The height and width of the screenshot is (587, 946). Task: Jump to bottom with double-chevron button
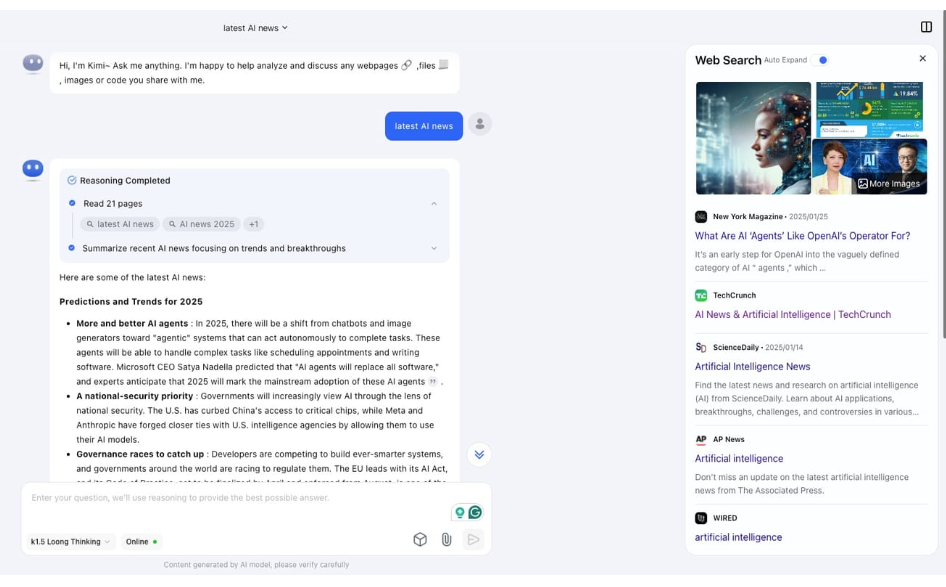click(x=479, y=455)
